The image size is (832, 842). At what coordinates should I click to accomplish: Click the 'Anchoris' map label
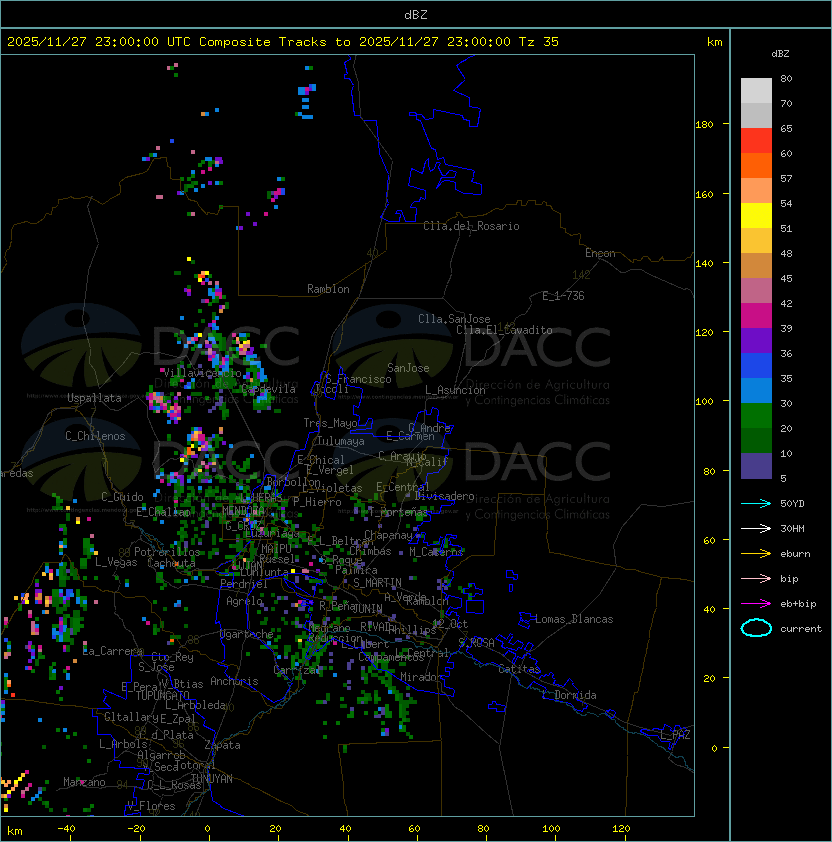point(234,681)
